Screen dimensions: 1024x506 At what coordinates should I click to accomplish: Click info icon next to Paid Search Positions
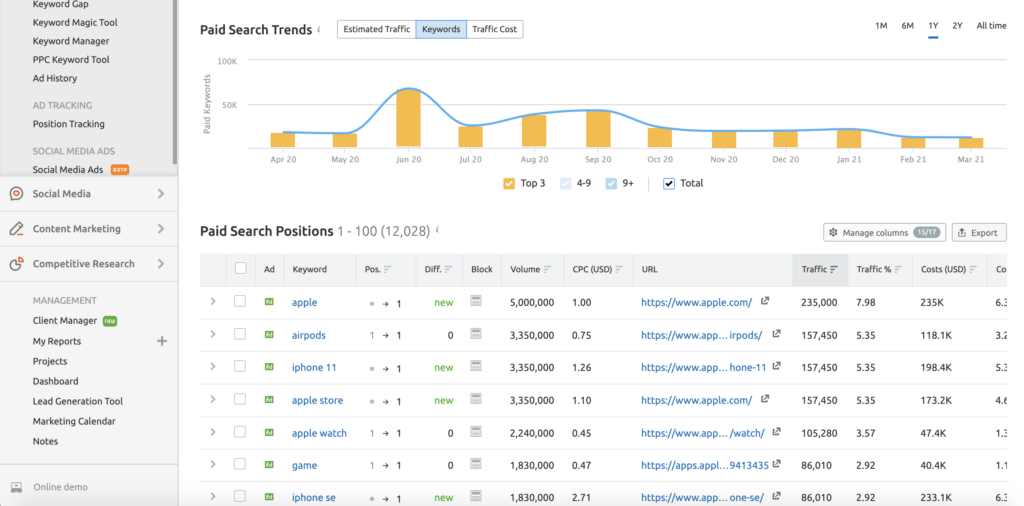437,230
